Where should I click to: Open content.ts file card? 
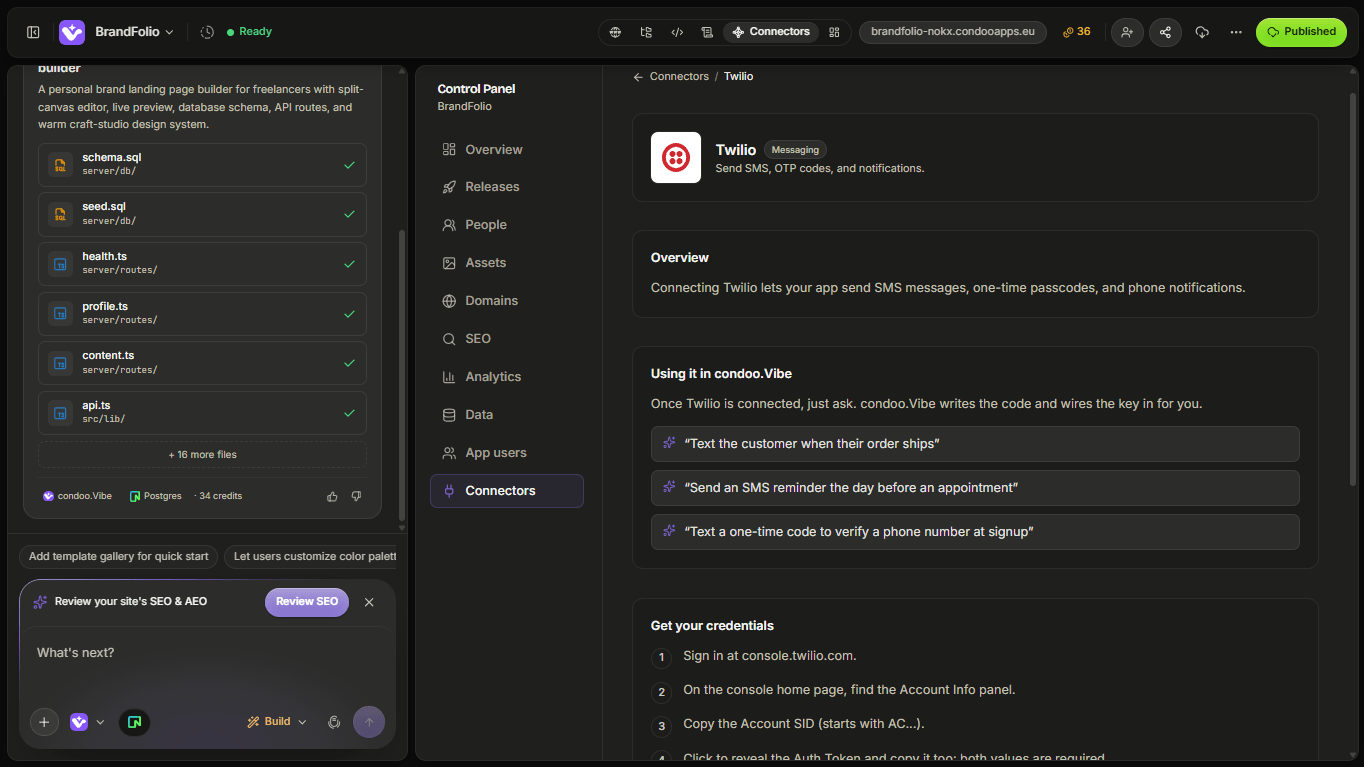tap(202, 363)
